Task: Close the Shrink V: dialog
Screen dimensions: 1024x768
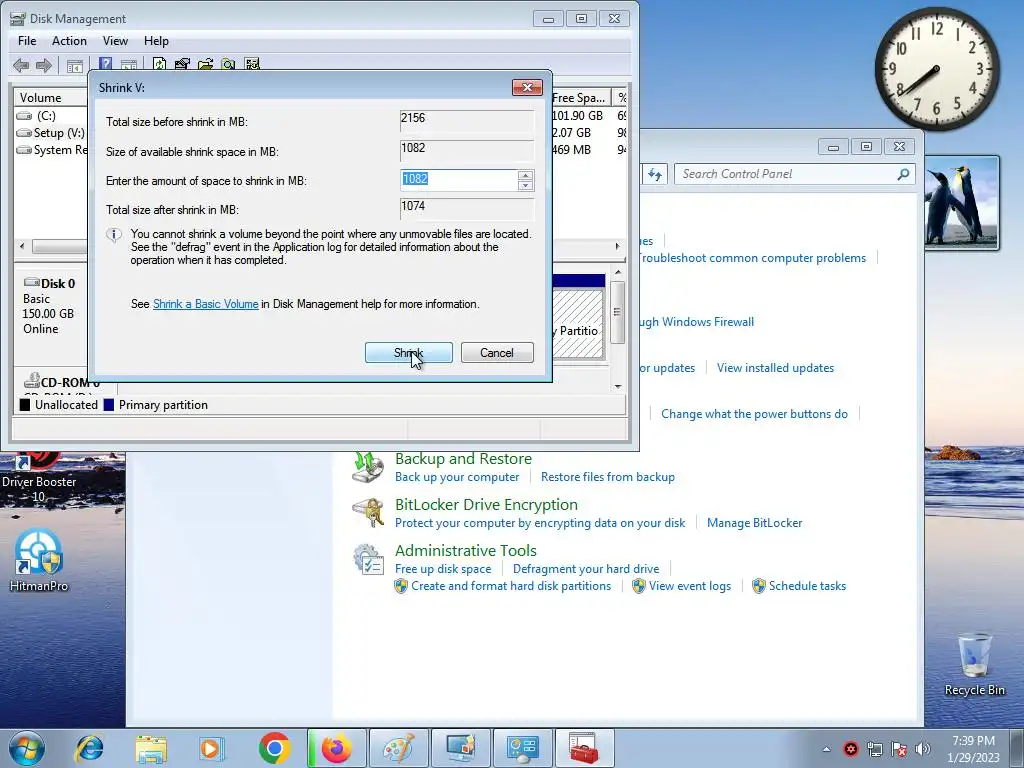Action: point(528,88)
